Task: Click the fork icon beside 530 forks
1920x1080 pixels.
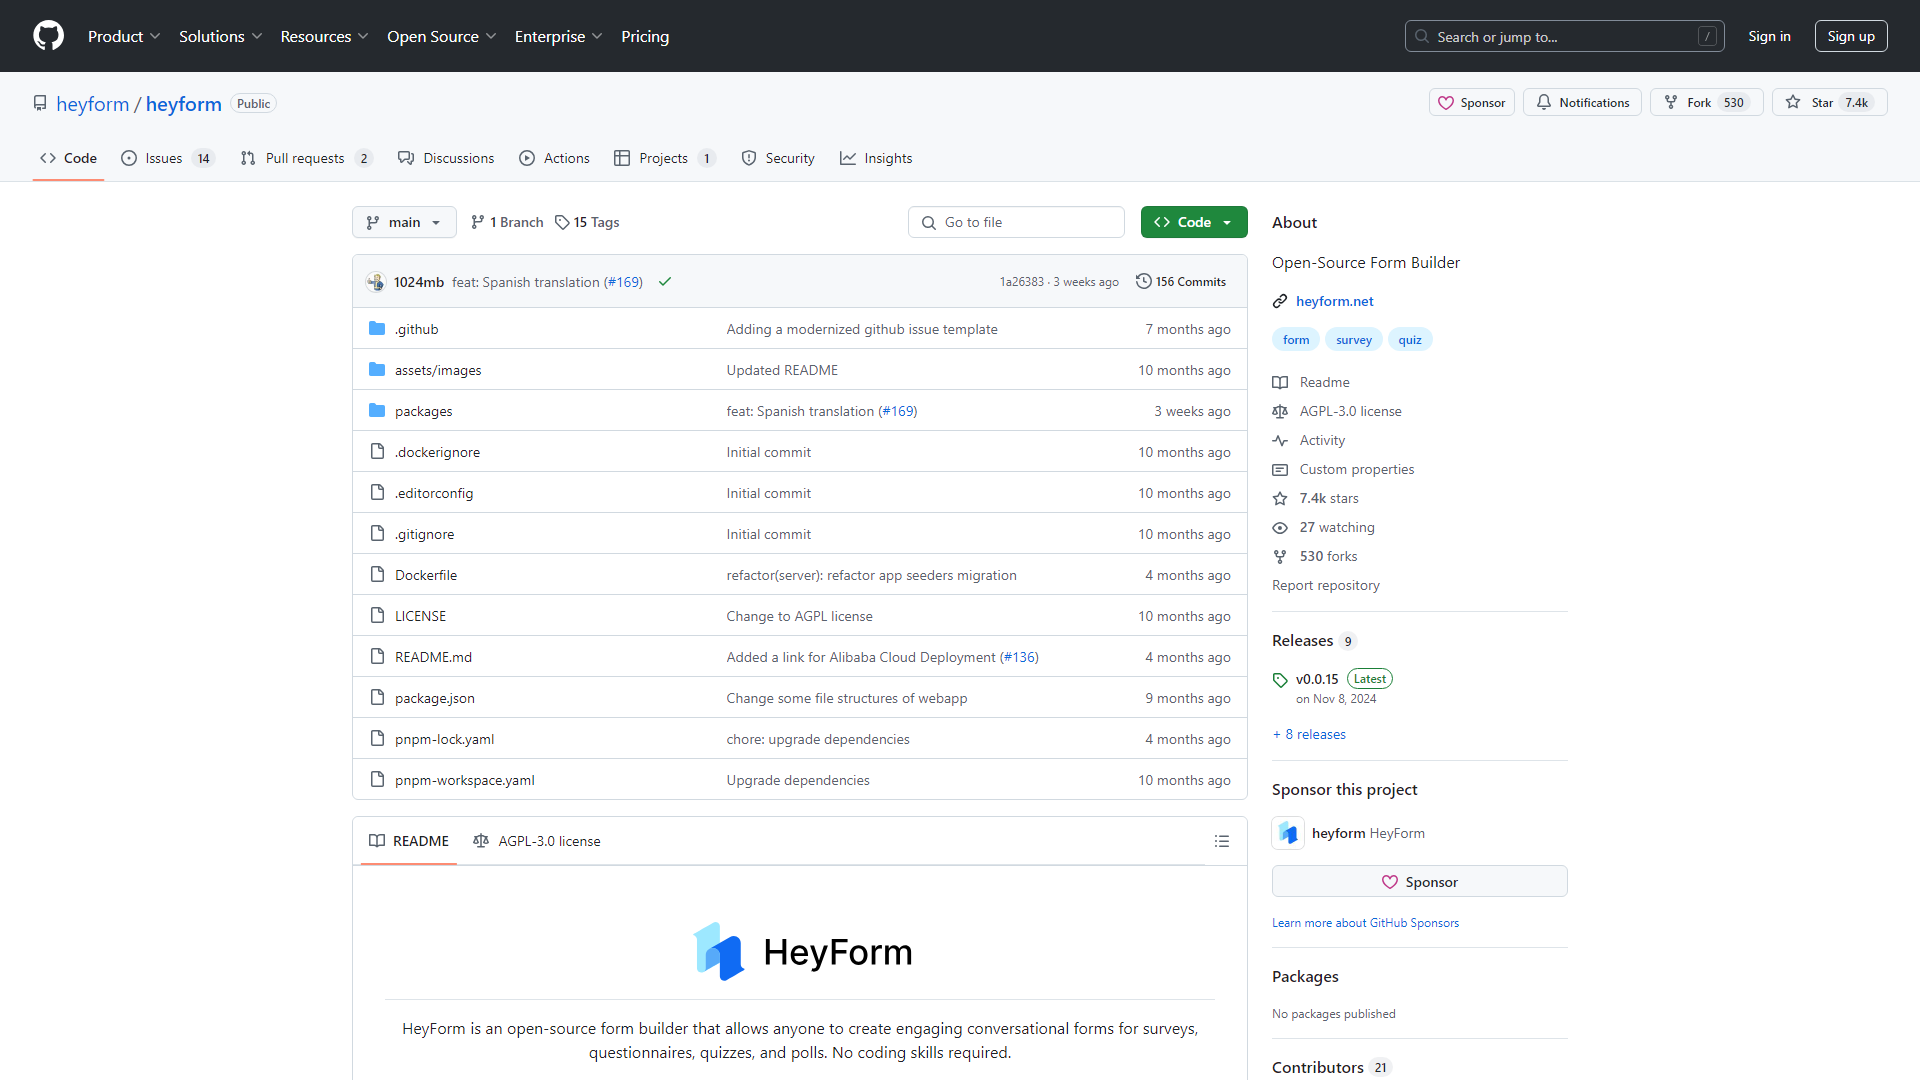Action: tap(1280, 556)
